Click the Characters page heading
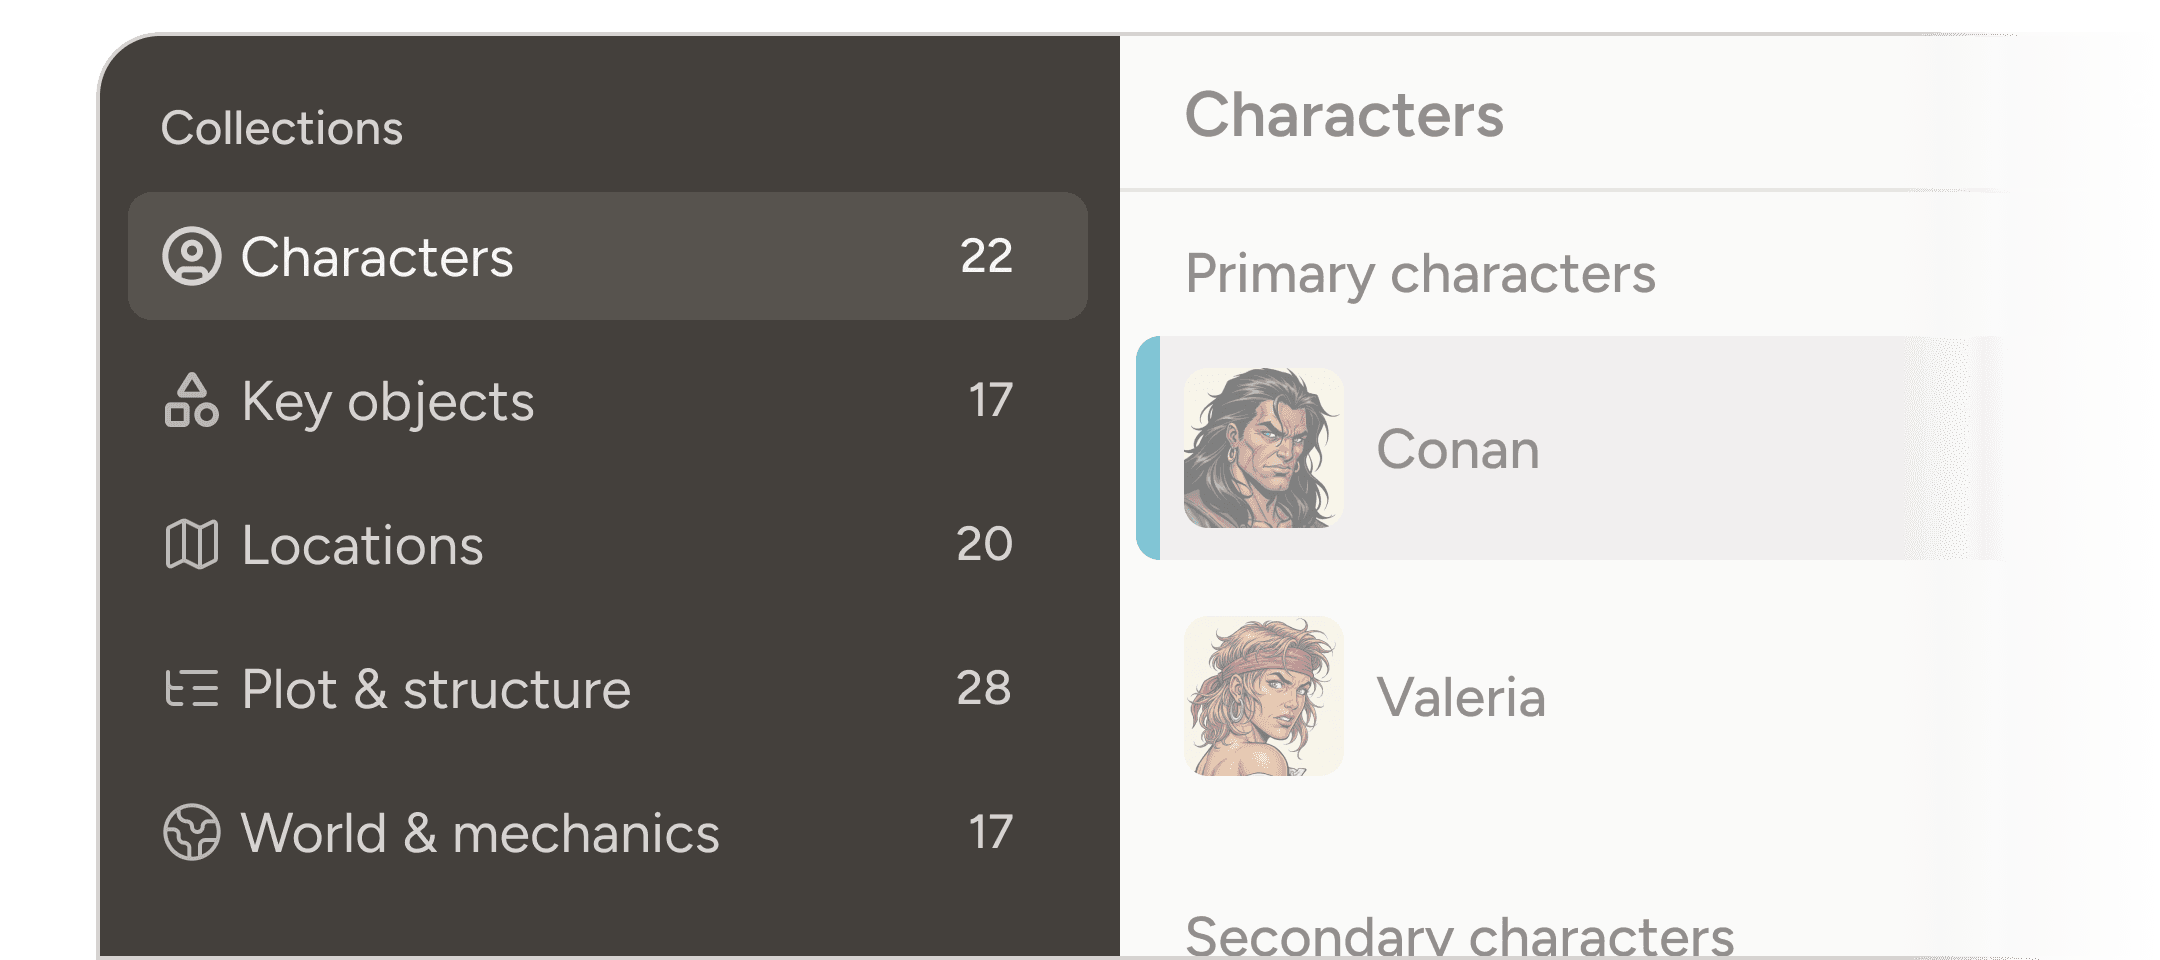2160x960 pixels. [x=1345, y=116]
